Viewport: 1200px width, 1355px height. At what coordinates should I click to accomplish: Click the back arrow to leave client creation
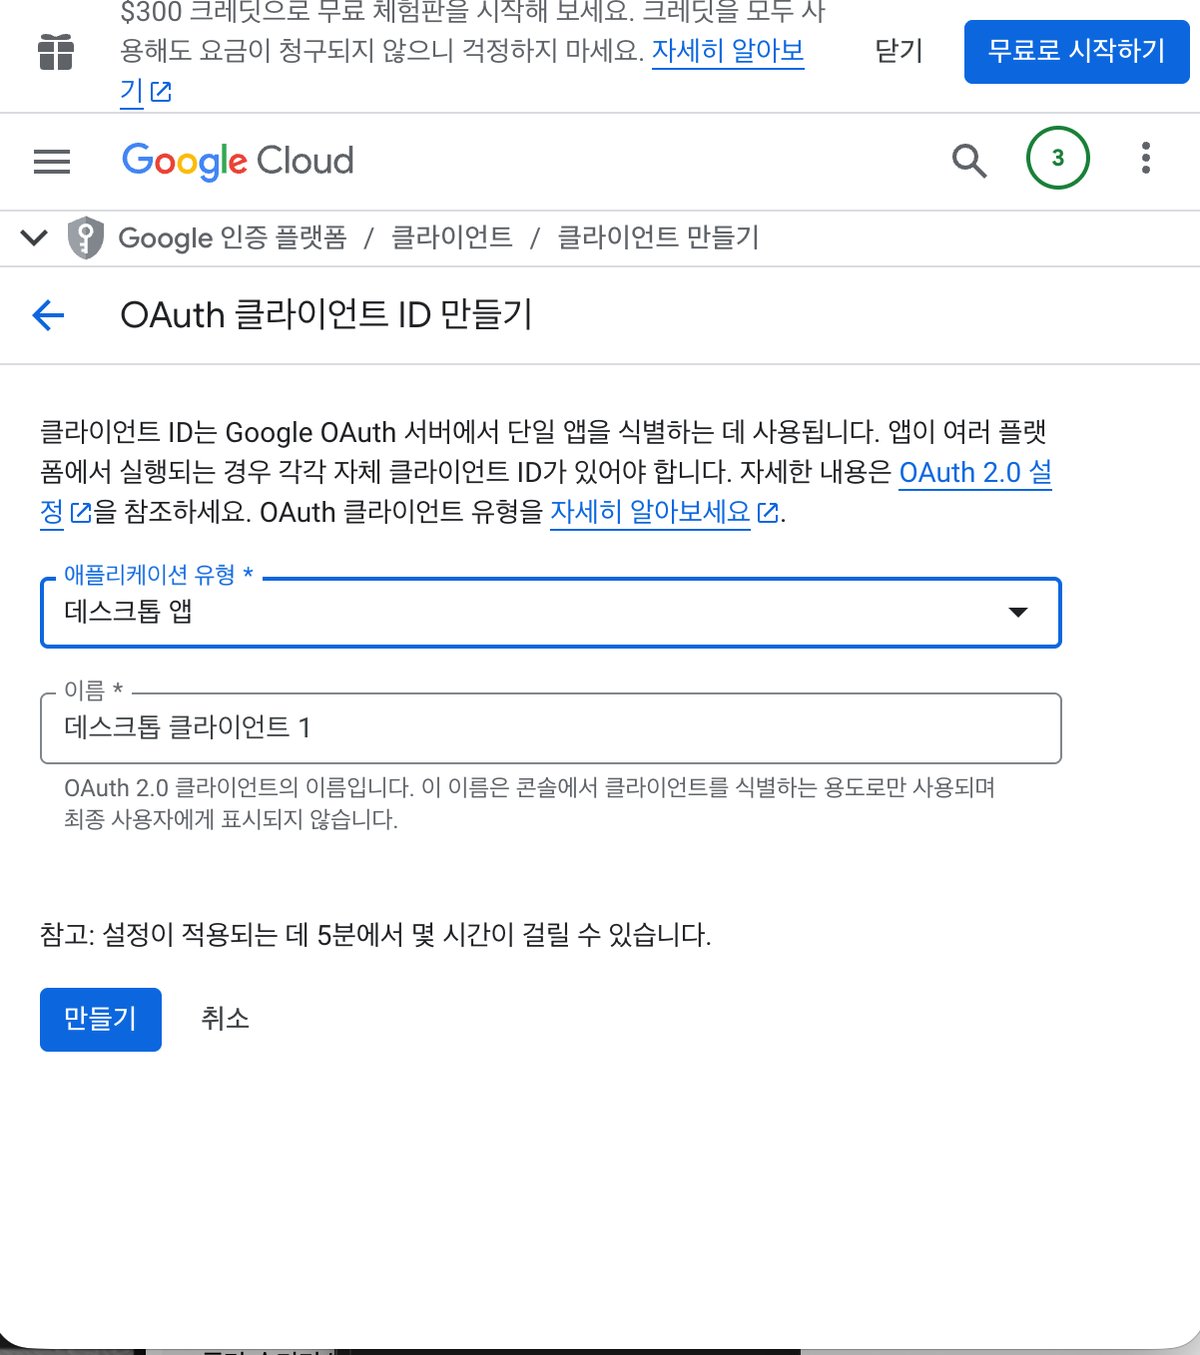pos(47,316)
